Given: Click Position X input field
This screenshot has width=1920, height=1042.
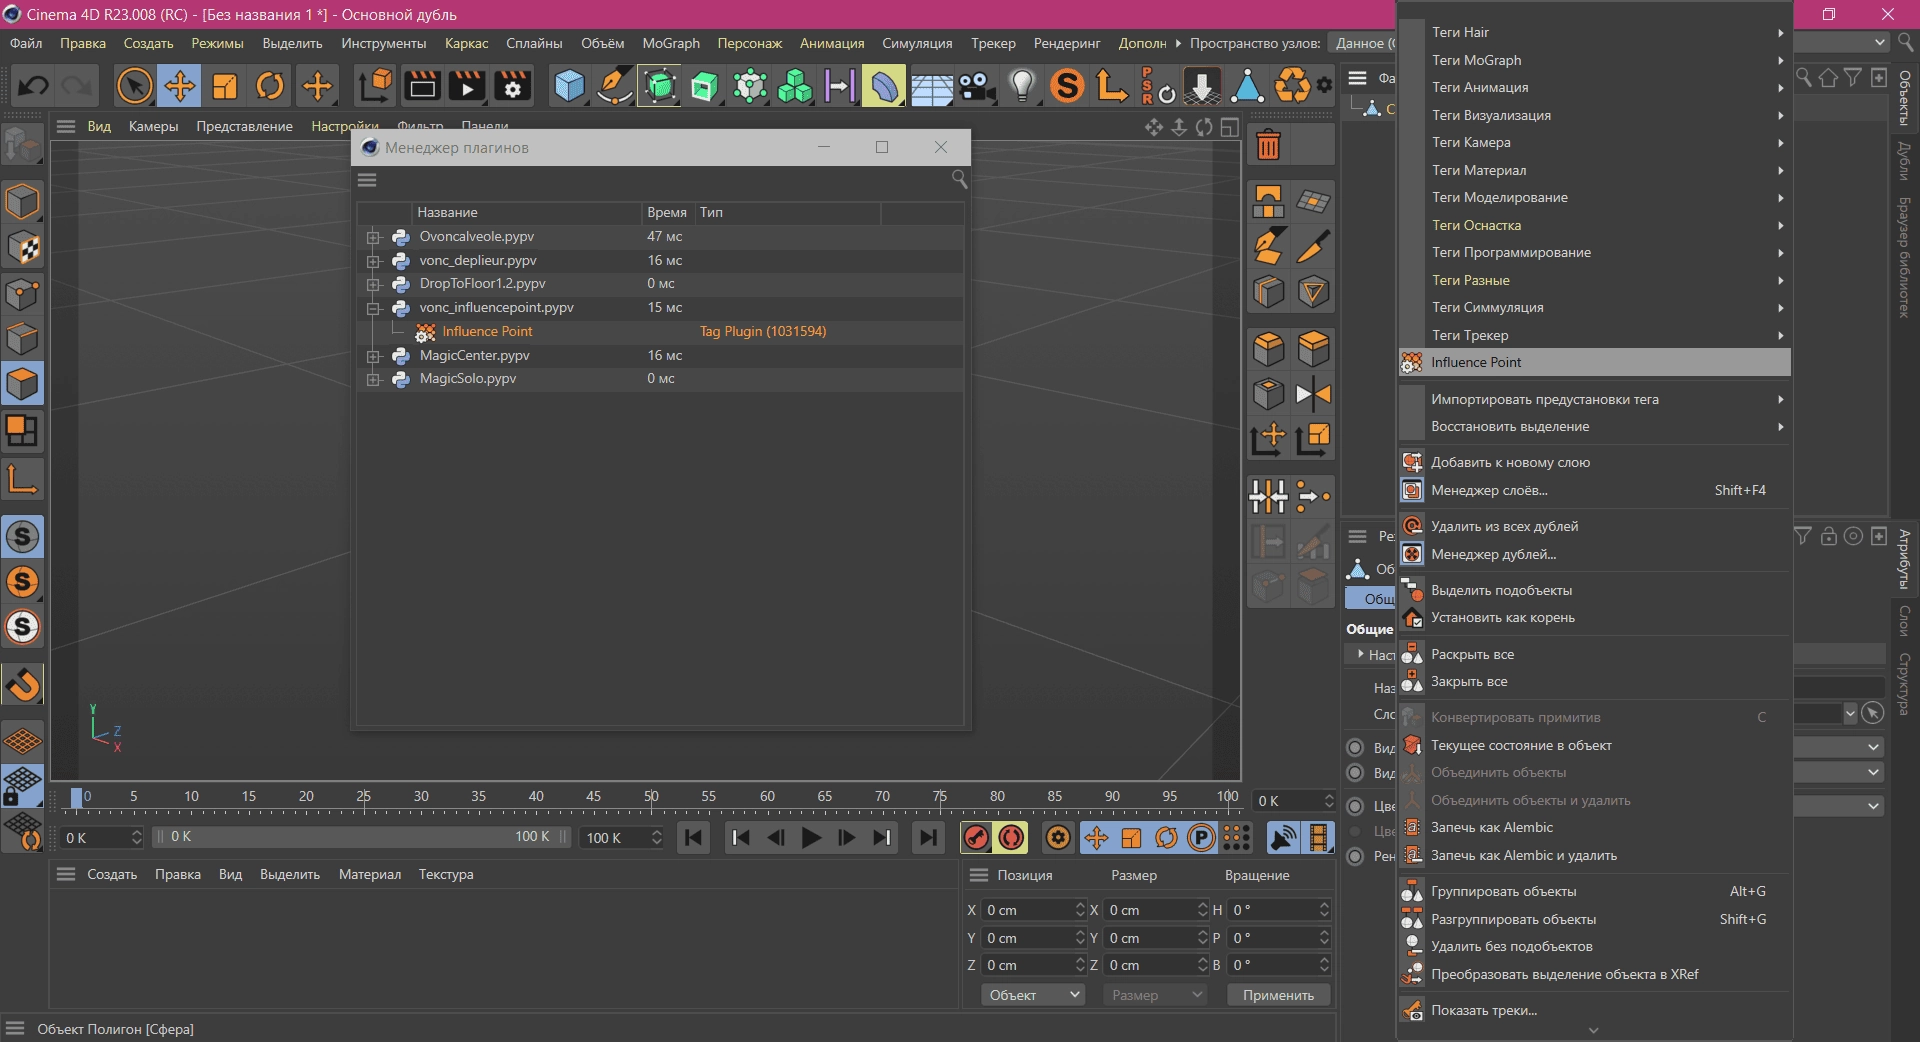Looking at the screenshot, I should pyautogui.click(x=1032, y=910).
